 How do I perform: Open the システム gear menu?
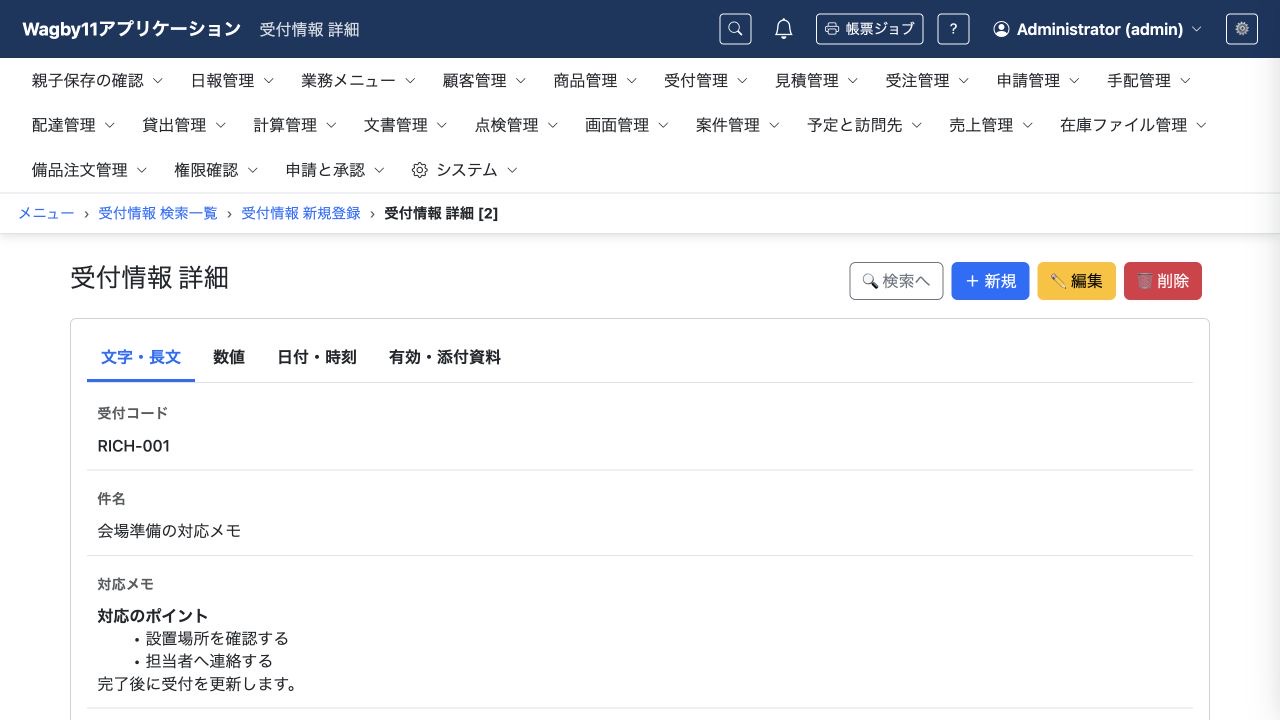point(466,170)
